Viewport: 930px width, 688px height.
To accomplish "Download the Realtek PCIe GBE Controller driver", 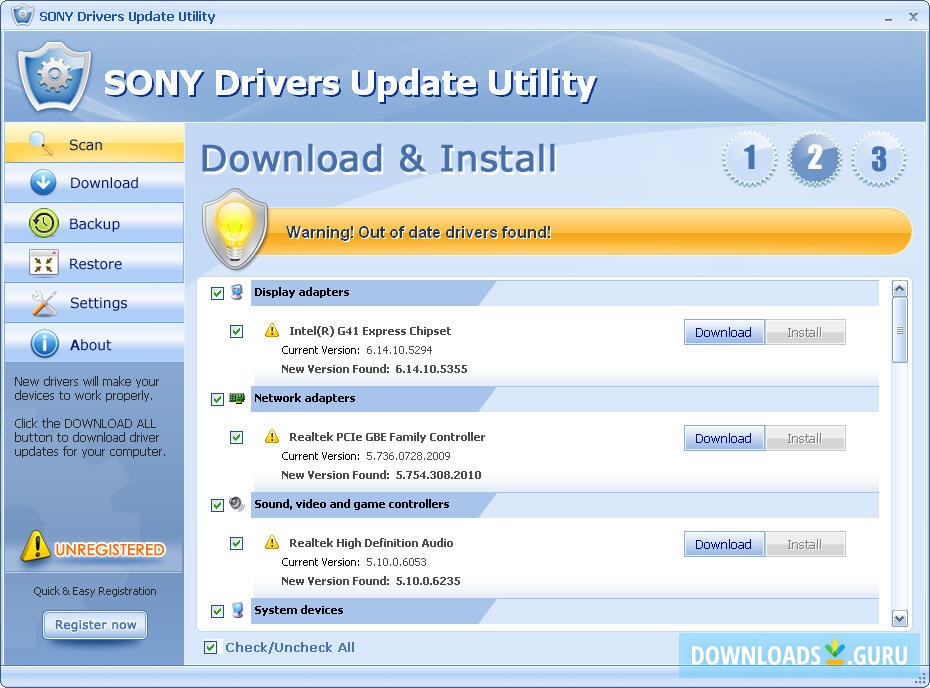I will click(724, 438).
